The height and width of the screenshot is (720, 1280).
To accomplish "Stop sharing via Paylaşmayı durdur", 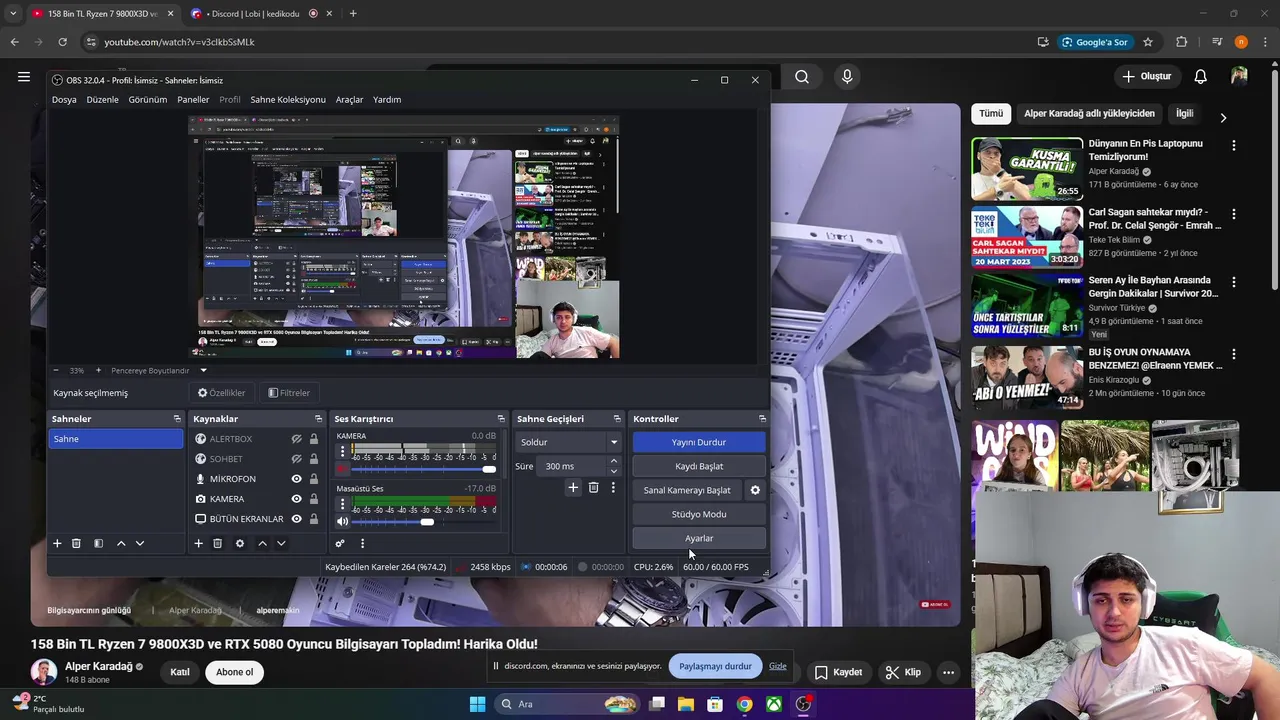I will click(715, 666).
